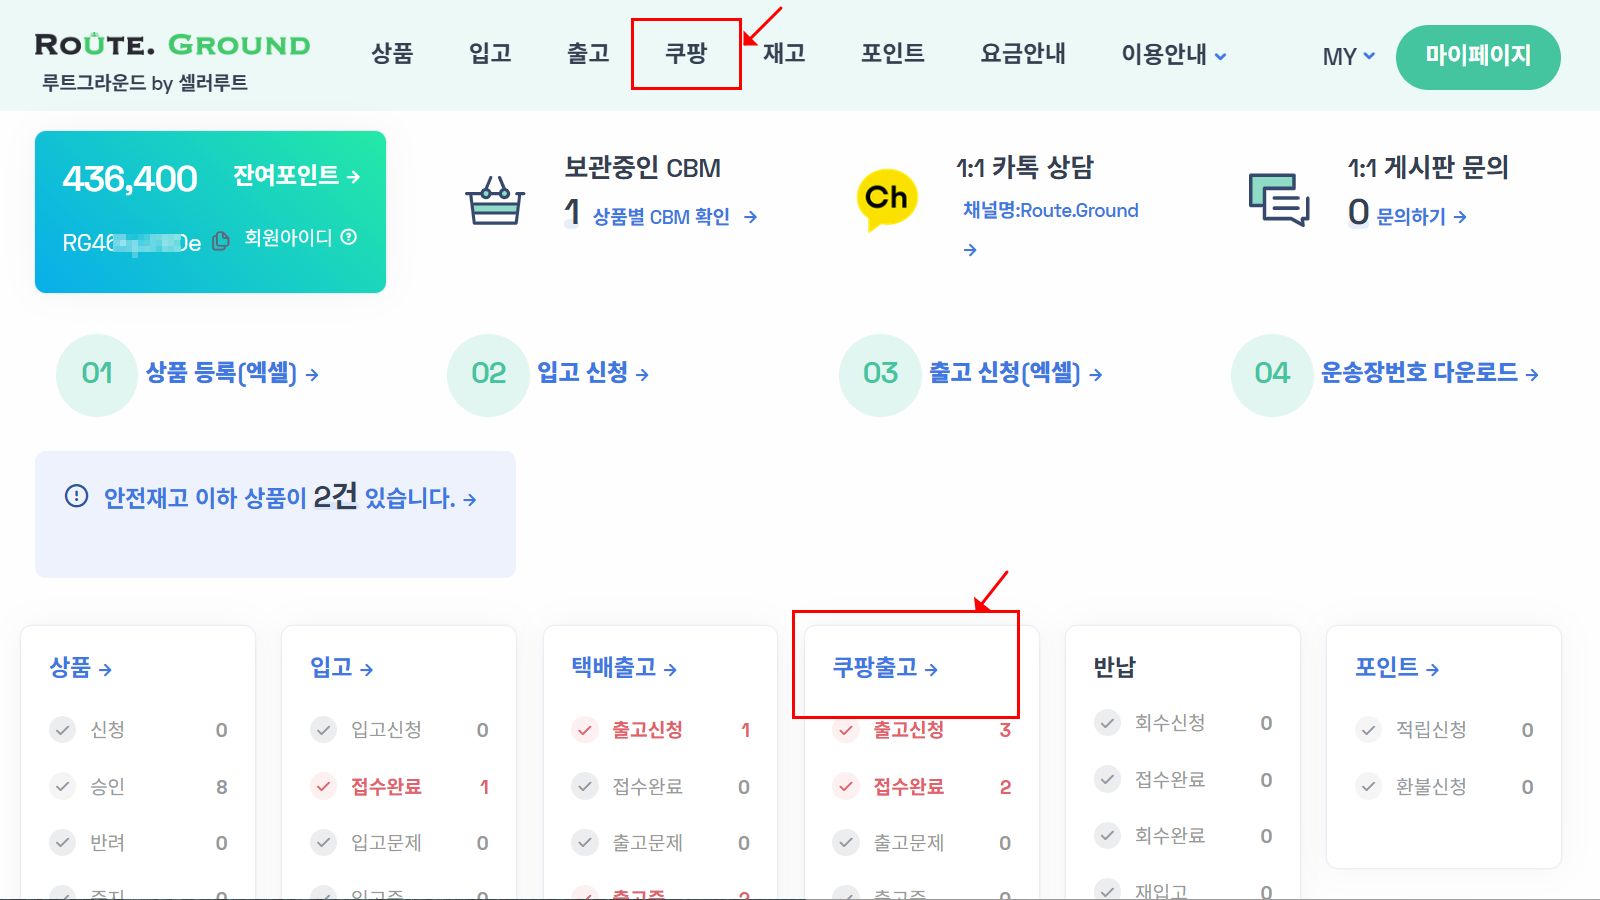Image resolution: width=1600 pixels, height=900 pixels.
Task: Select the 승인 status check in 상품 panel
Action: pos(62,786)
